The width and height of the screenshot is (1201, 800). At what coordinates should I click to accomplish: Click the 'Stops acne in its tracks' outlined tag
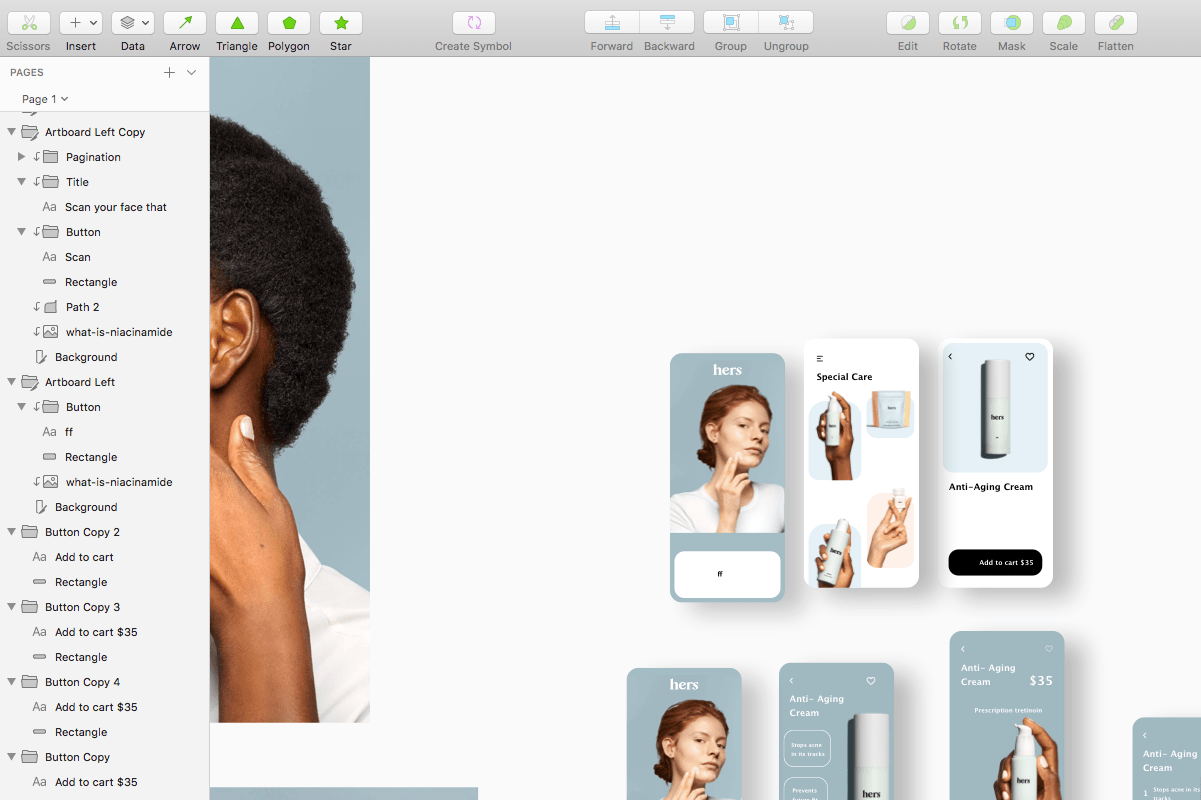point(807,748)
